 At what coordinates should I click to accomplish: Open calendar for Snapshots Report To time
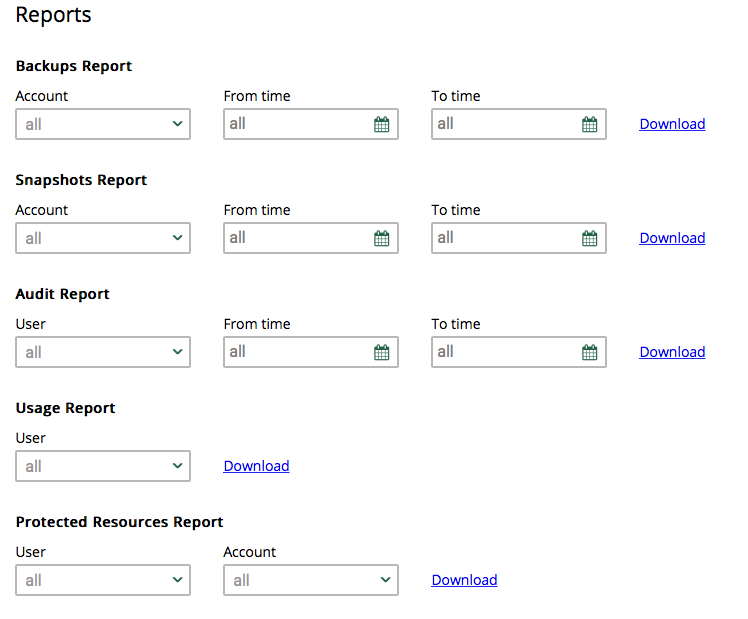point(590,238)
